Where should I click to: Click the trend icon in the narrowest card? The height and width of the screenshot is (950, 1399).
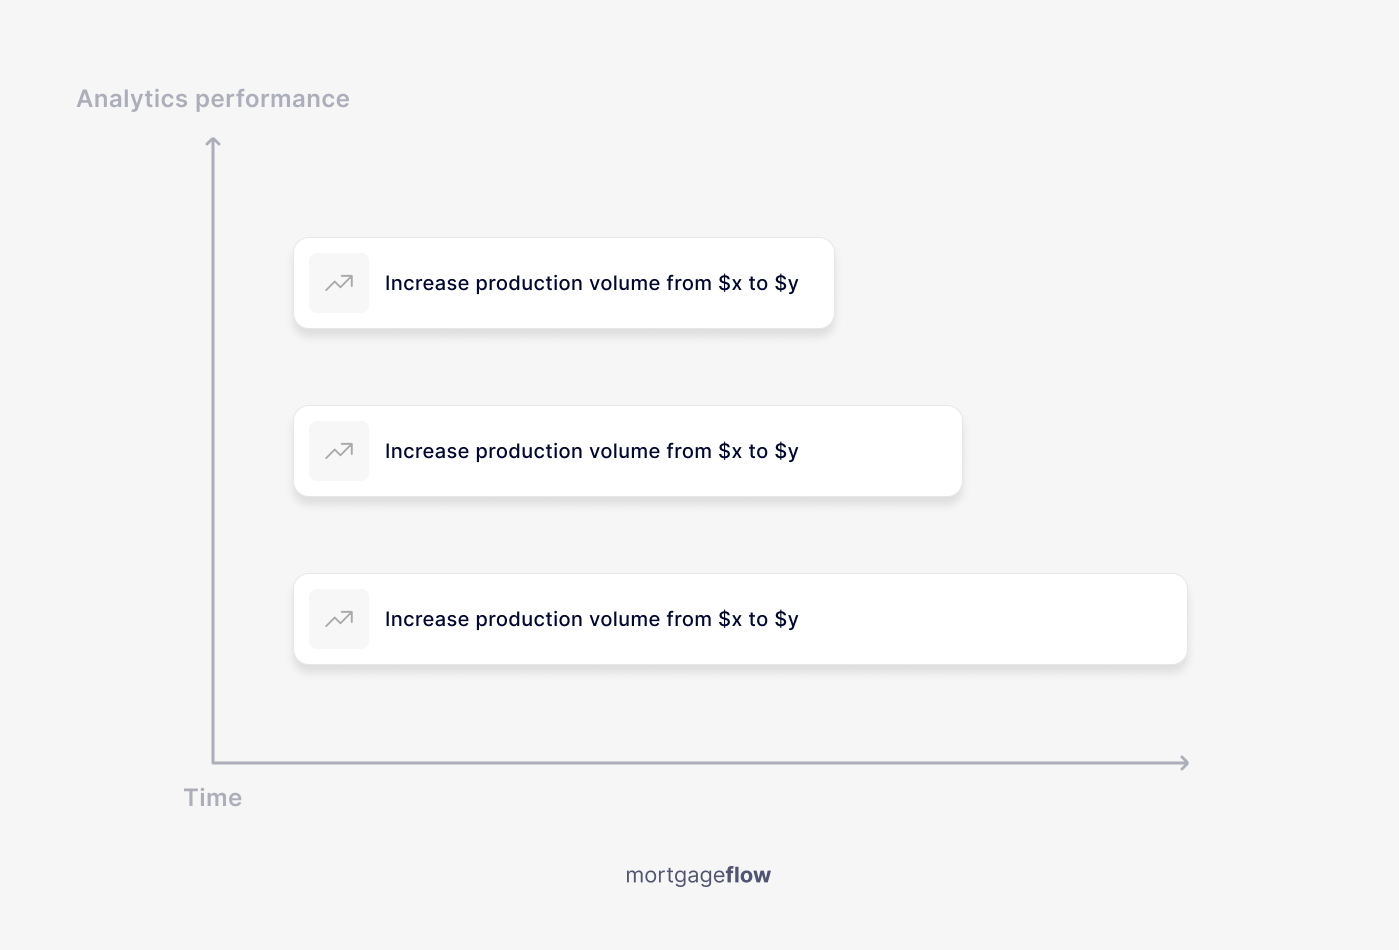coord(339,283)
